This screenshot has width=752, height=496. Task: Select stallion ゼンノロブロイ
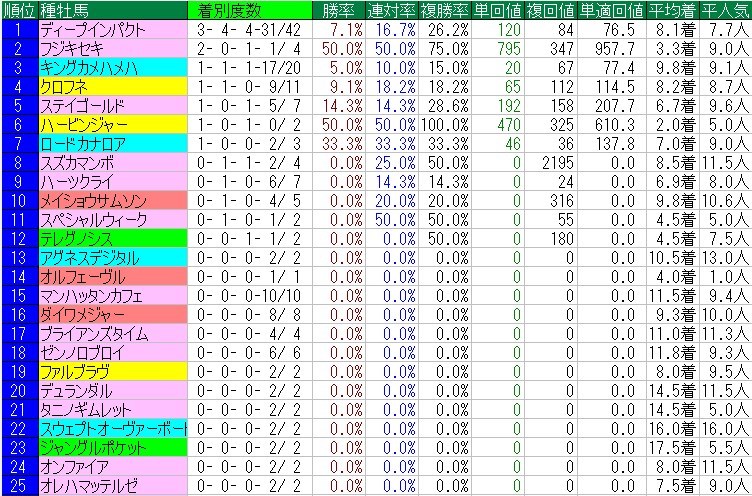click(112, 353)
